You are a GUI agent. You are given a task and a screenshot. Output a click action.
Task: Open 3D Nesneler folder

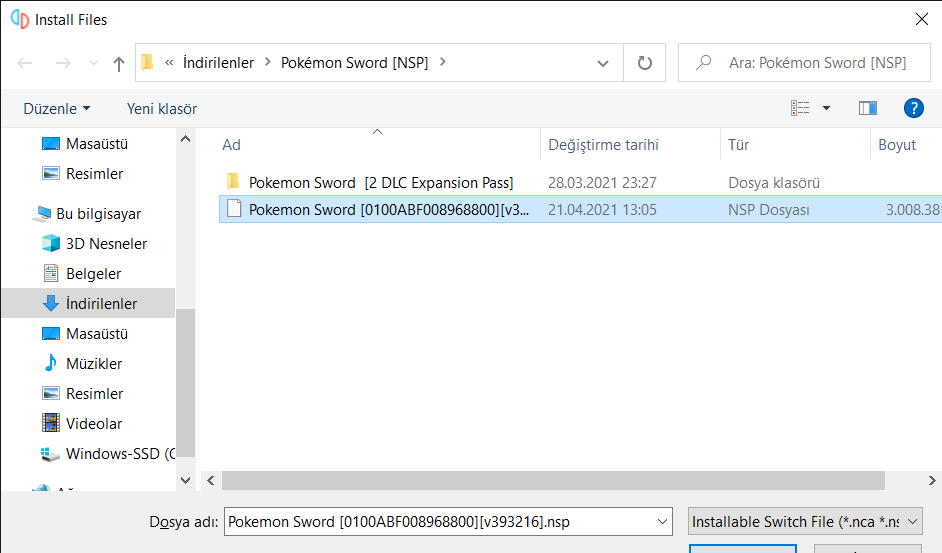coord(106,243)
